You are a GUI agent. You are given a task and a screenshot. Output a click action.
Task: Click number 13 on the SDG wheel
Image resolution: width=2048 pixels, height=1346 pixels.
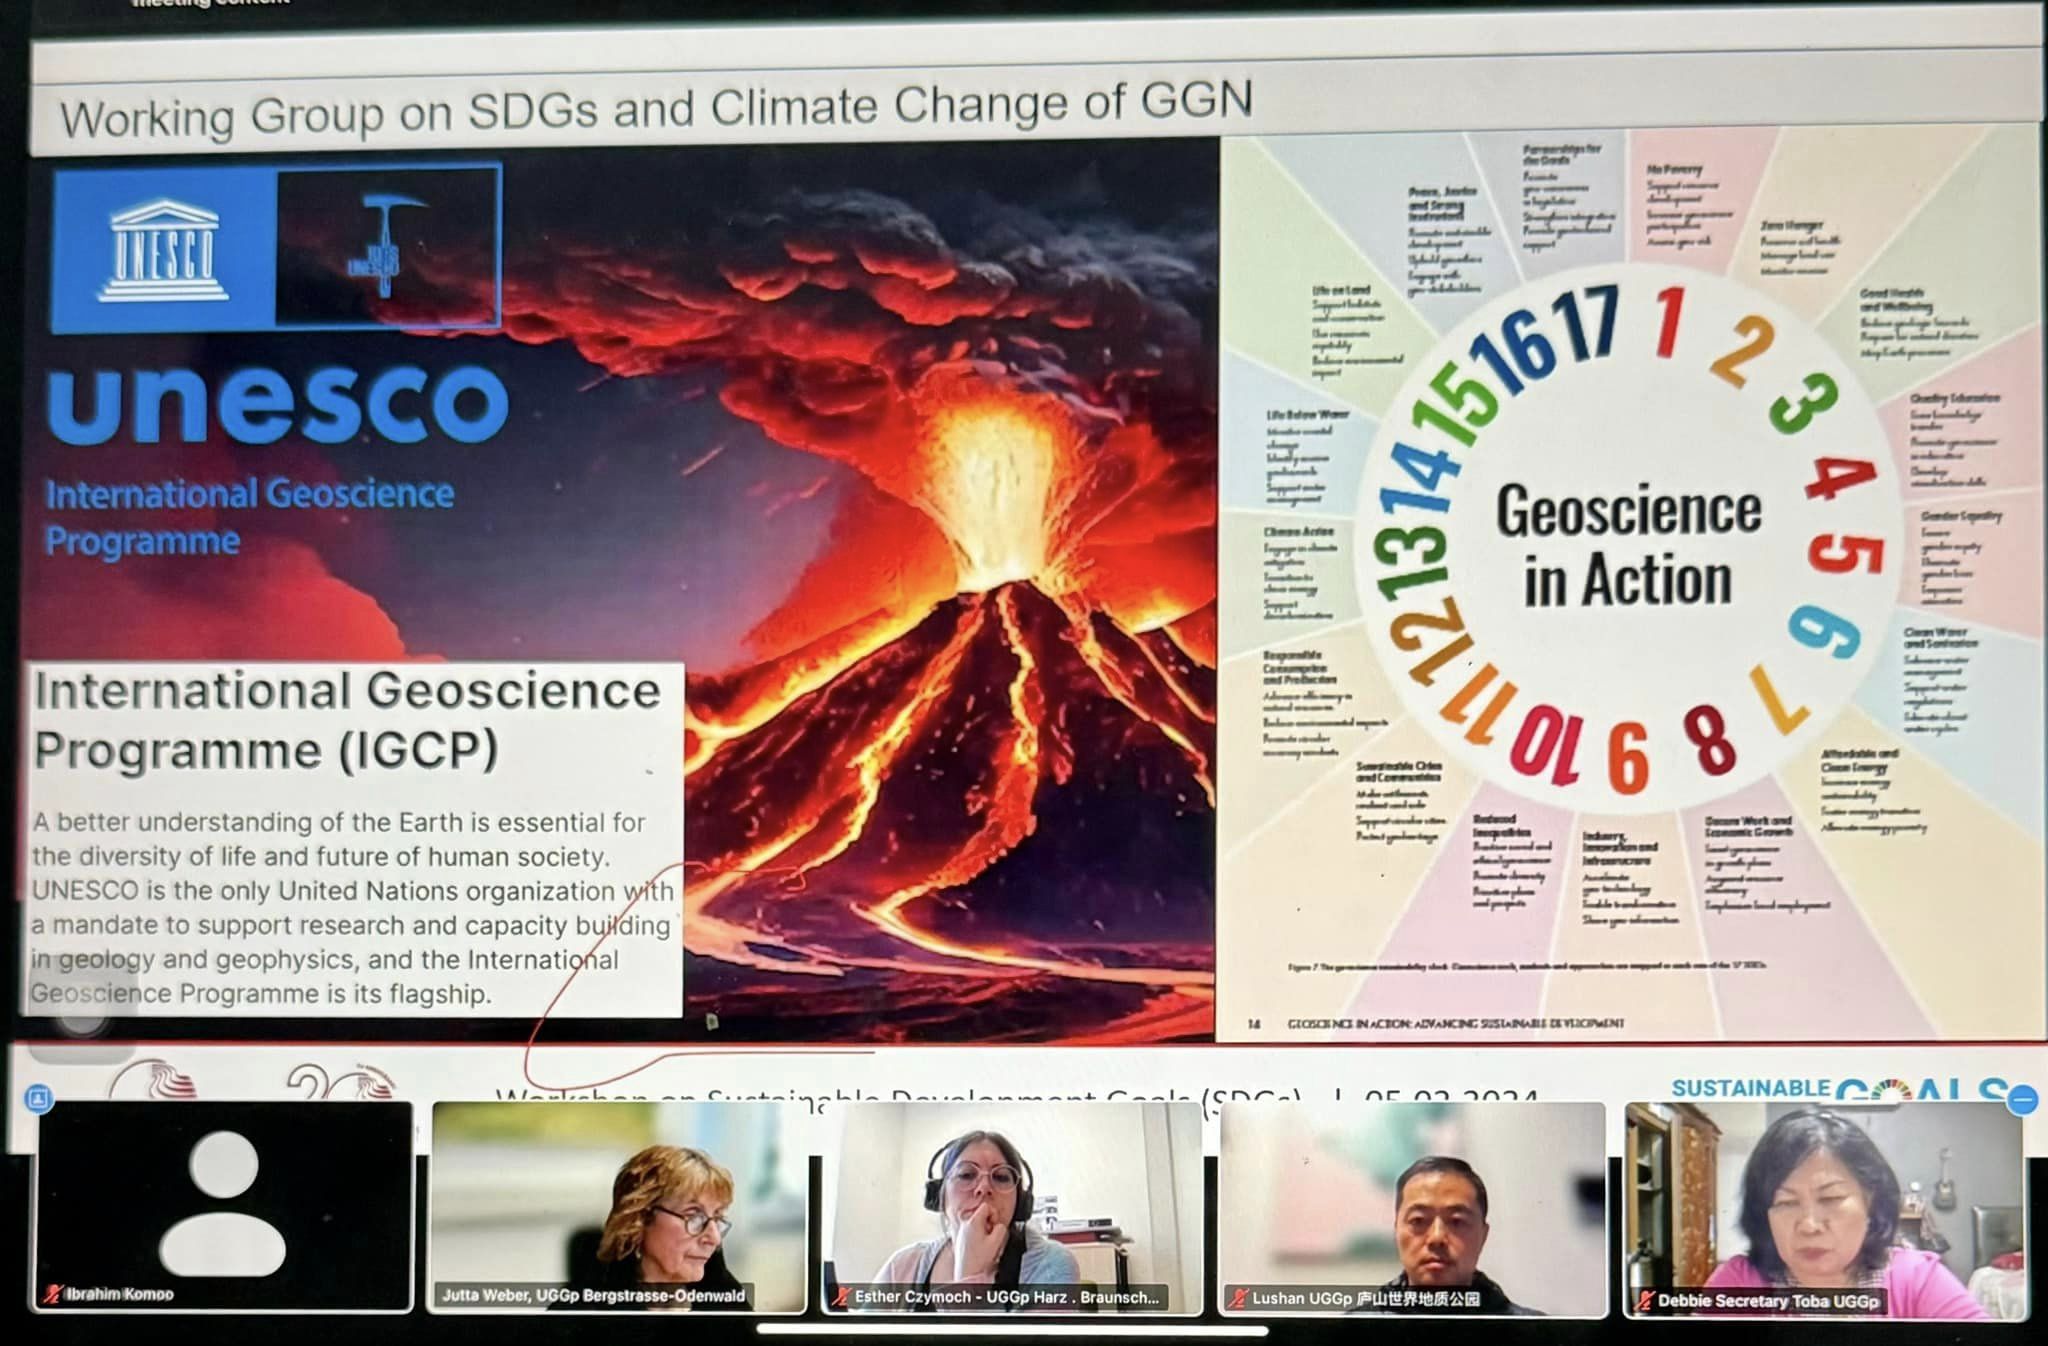pos(1412,556)
